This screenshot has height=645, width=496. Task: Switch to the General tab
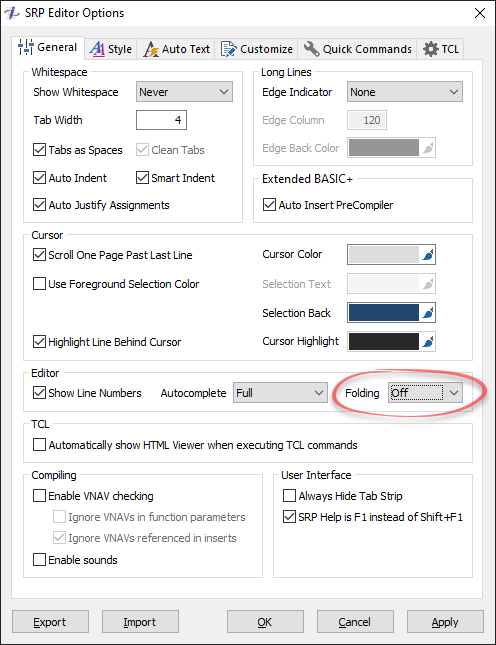tap(48, 48)
